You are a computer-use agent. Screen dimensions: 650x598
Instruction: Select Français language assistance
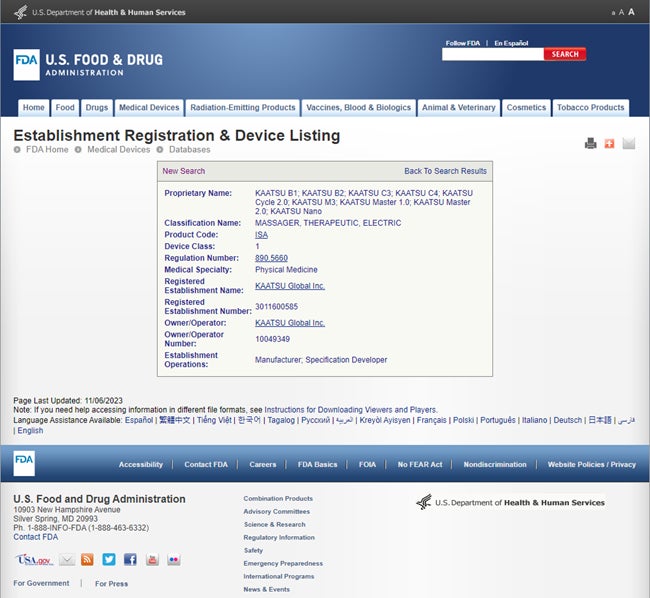pyautogui.click(x=432, y=420)
